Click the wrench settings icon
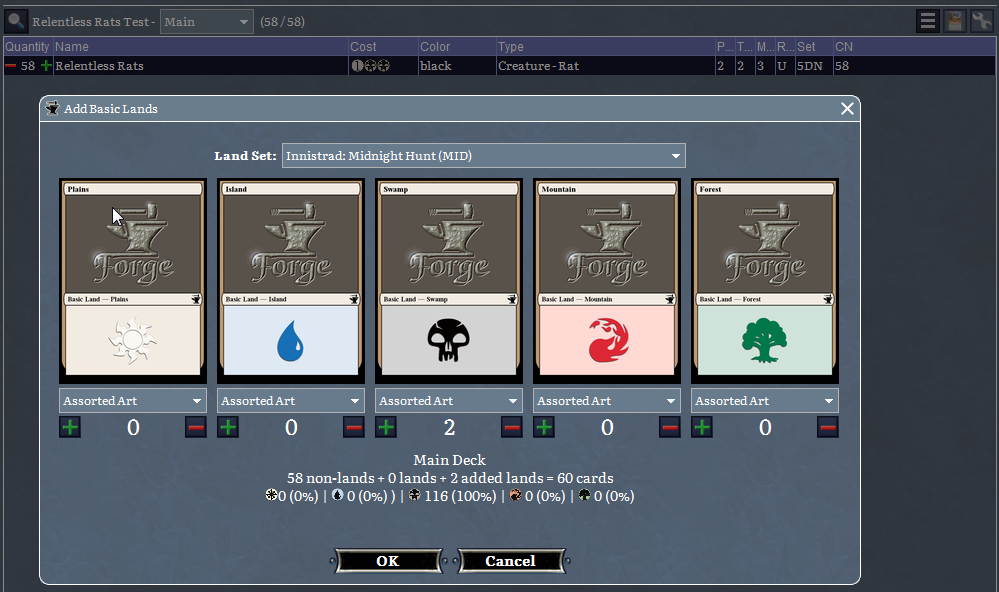Viewport: 999px width, 592px height. click(981, 21)
